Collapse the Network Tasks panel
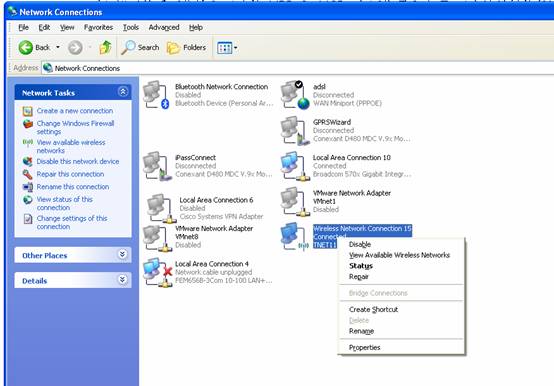This screenshot has height=386, width=554. [x=123, y=92]
